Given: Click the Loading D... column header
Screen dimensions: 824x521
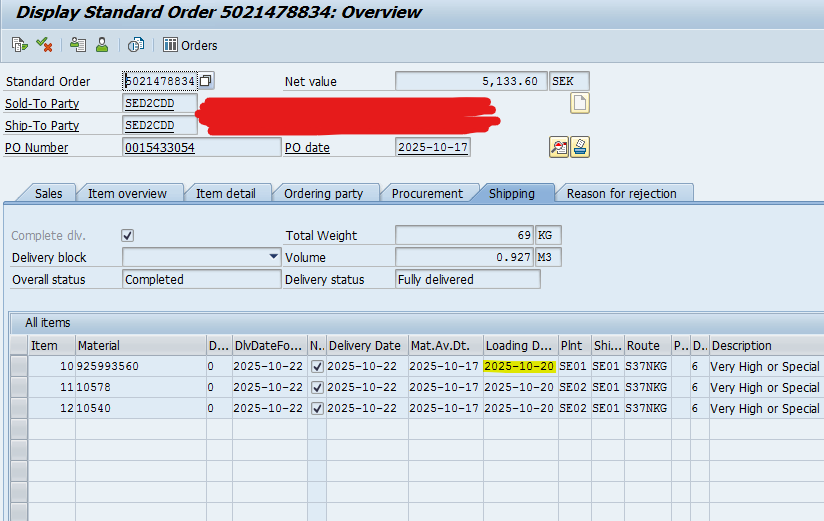Looking at the screenshot, I should [x=521, y=345].
